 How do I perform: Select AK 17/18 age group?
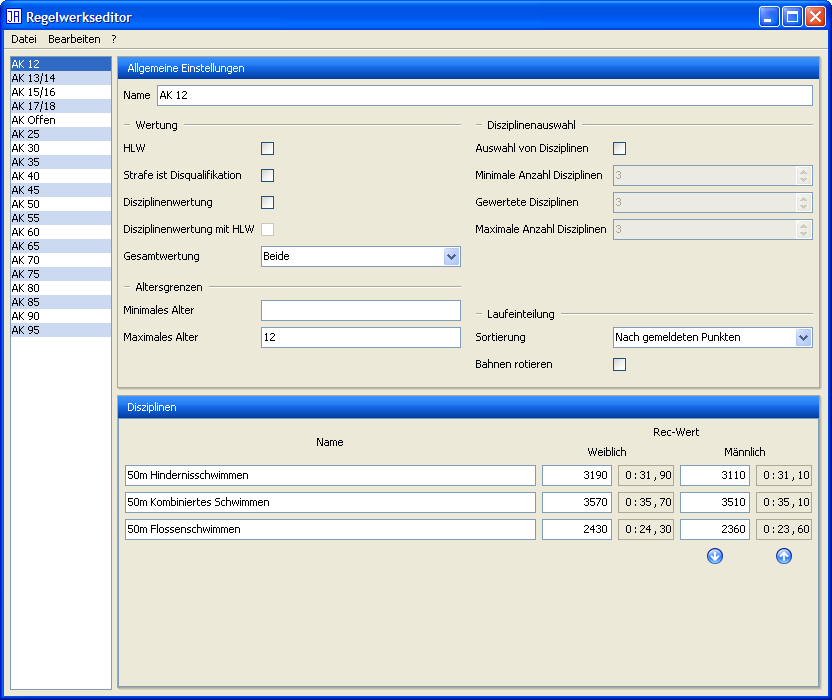point(61,106)
